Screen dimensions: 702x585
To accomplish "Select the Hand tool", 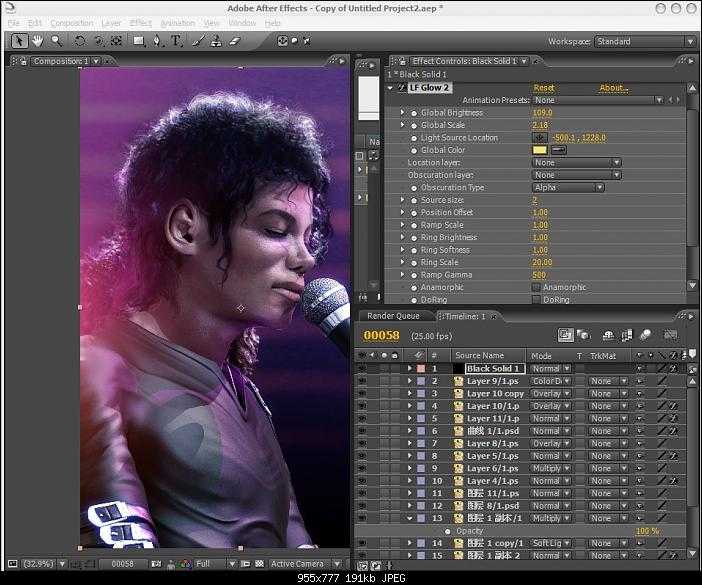I will (37, 41).
